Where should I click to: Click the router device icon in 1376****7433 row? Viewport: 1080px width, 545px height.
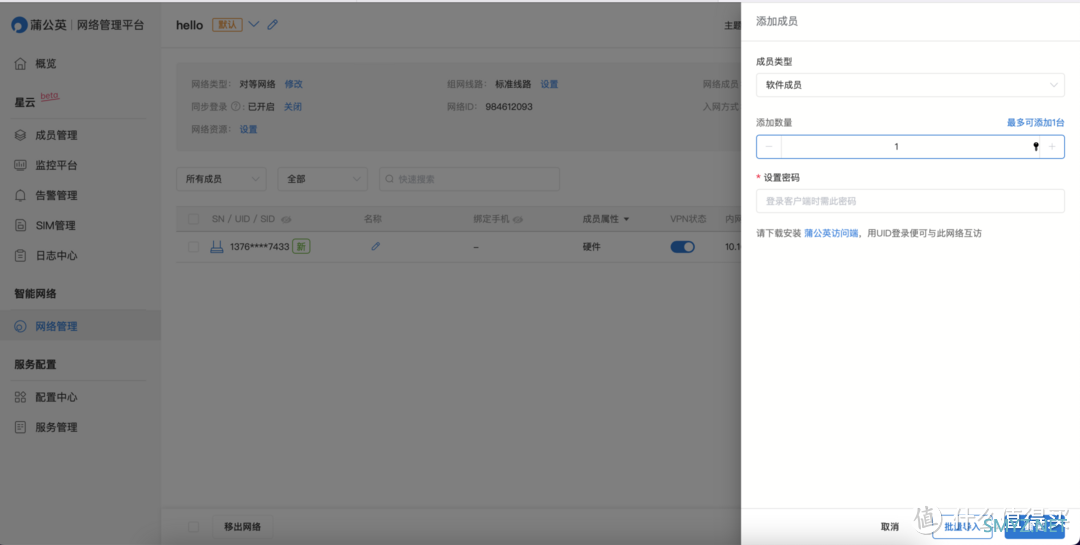point(217,247)
